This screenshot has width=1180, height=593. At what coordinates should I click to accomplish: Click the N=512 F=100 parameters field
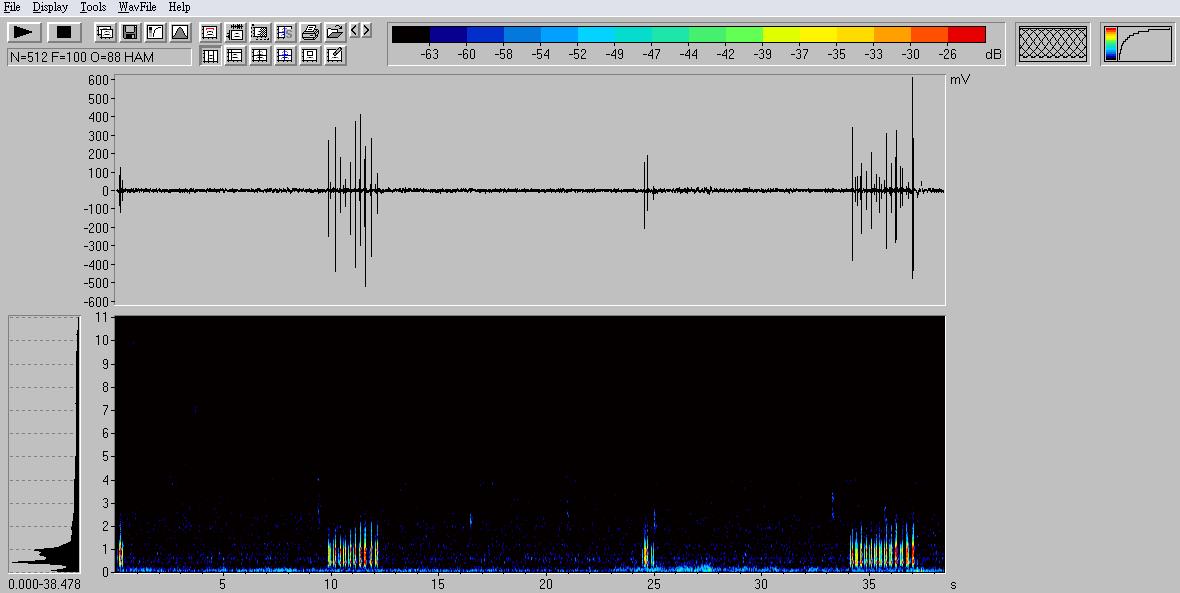99,58
